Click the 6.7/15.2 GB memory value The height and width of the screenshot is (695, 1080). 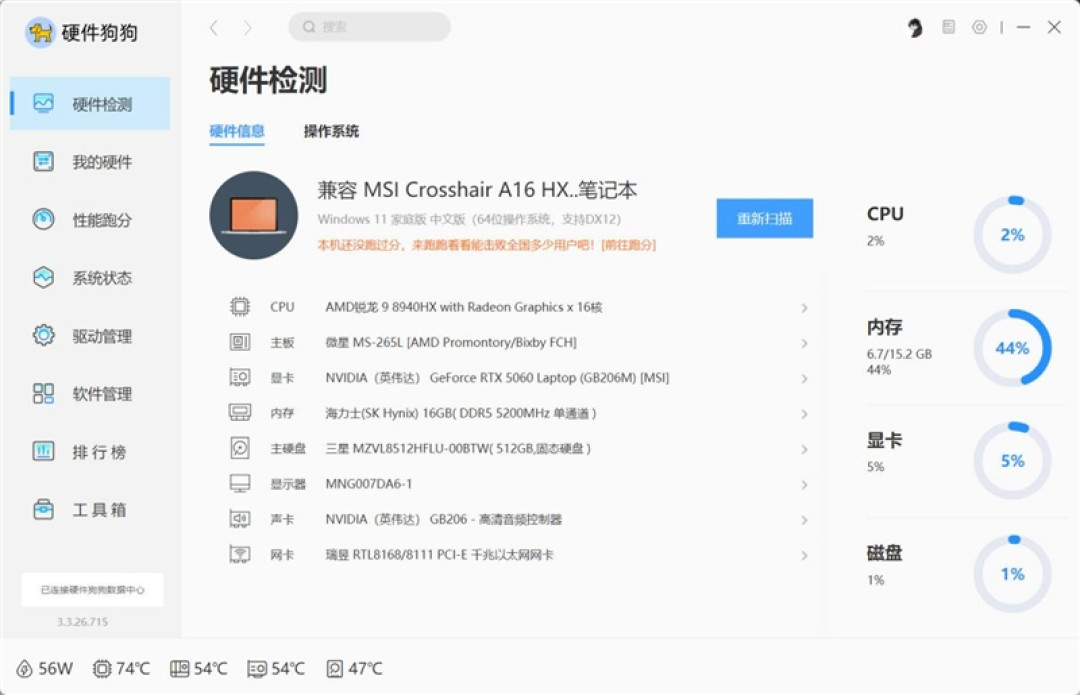pos(899,353)
